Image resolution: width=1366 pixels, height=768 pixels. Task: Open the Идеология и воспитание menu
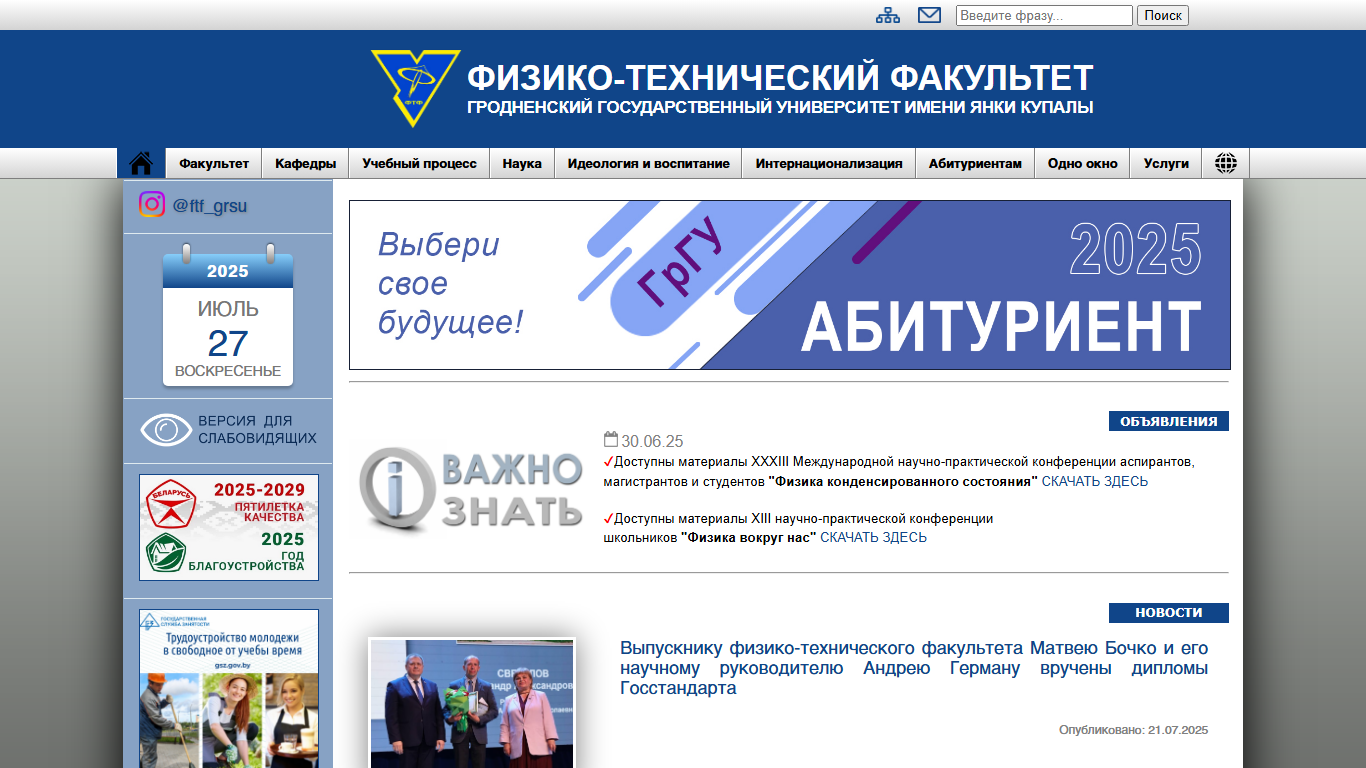[x=648, y=163]
